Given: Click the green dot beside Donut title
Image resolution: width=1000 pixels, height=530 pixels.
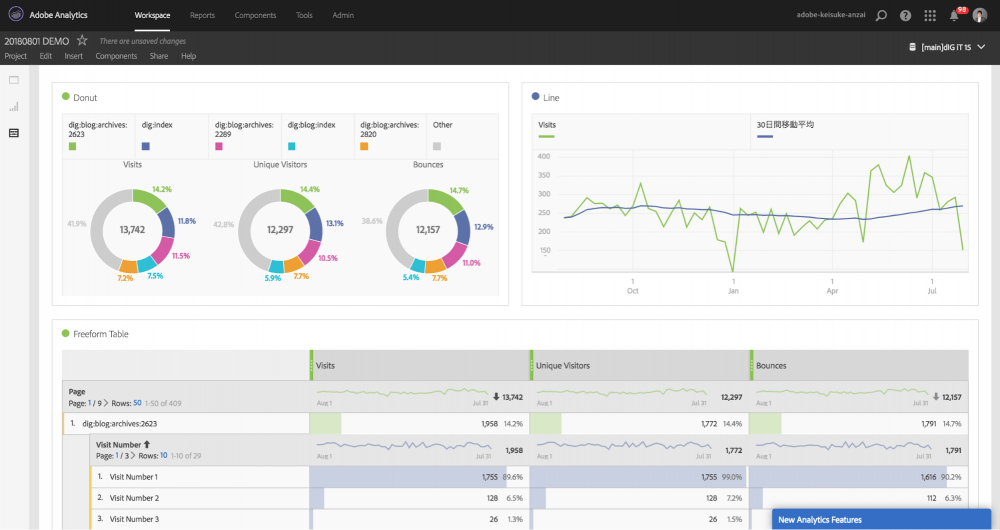Looking at the screenshot, I should 66,96.
